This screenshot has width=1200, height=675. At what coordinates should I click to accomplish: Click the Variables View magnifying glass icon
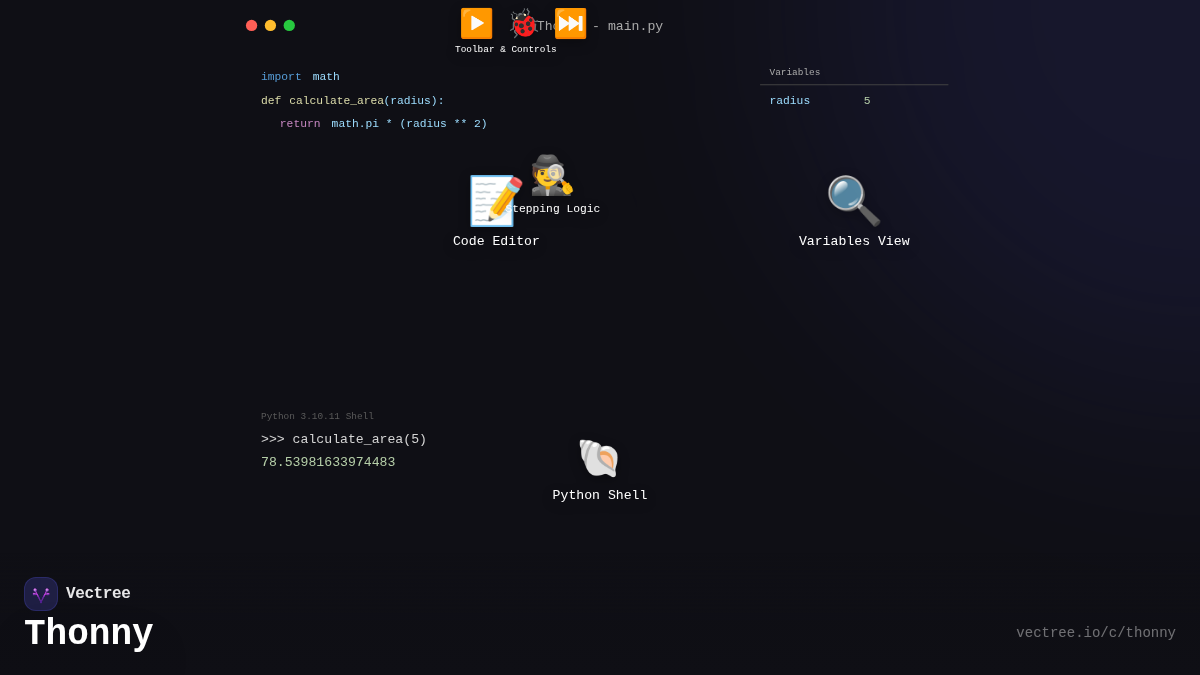point(853,201)
